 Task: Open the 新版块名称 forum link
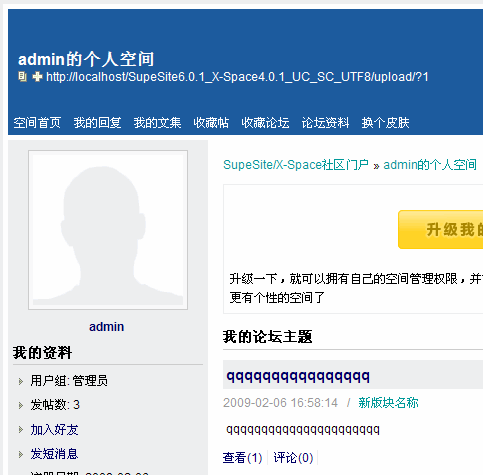click(388, 403)
